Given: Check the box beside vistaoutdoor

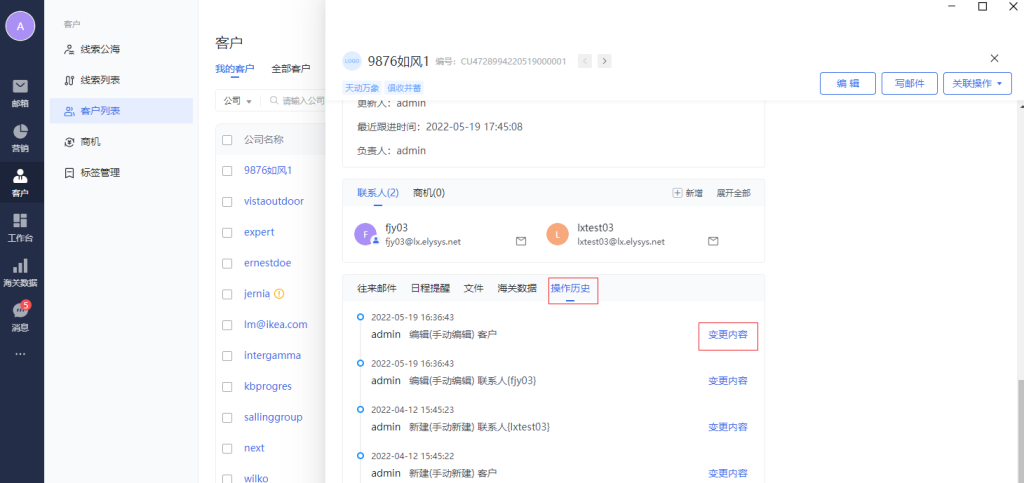Looking at the screenshot, I should pos(227,202).
